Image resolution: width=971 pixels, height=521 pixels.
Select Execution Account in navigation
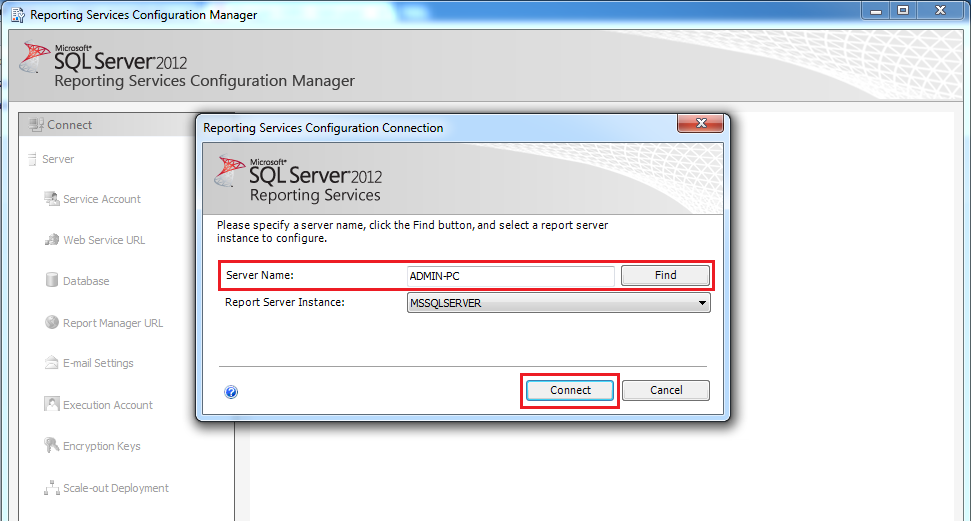[108, 405]
